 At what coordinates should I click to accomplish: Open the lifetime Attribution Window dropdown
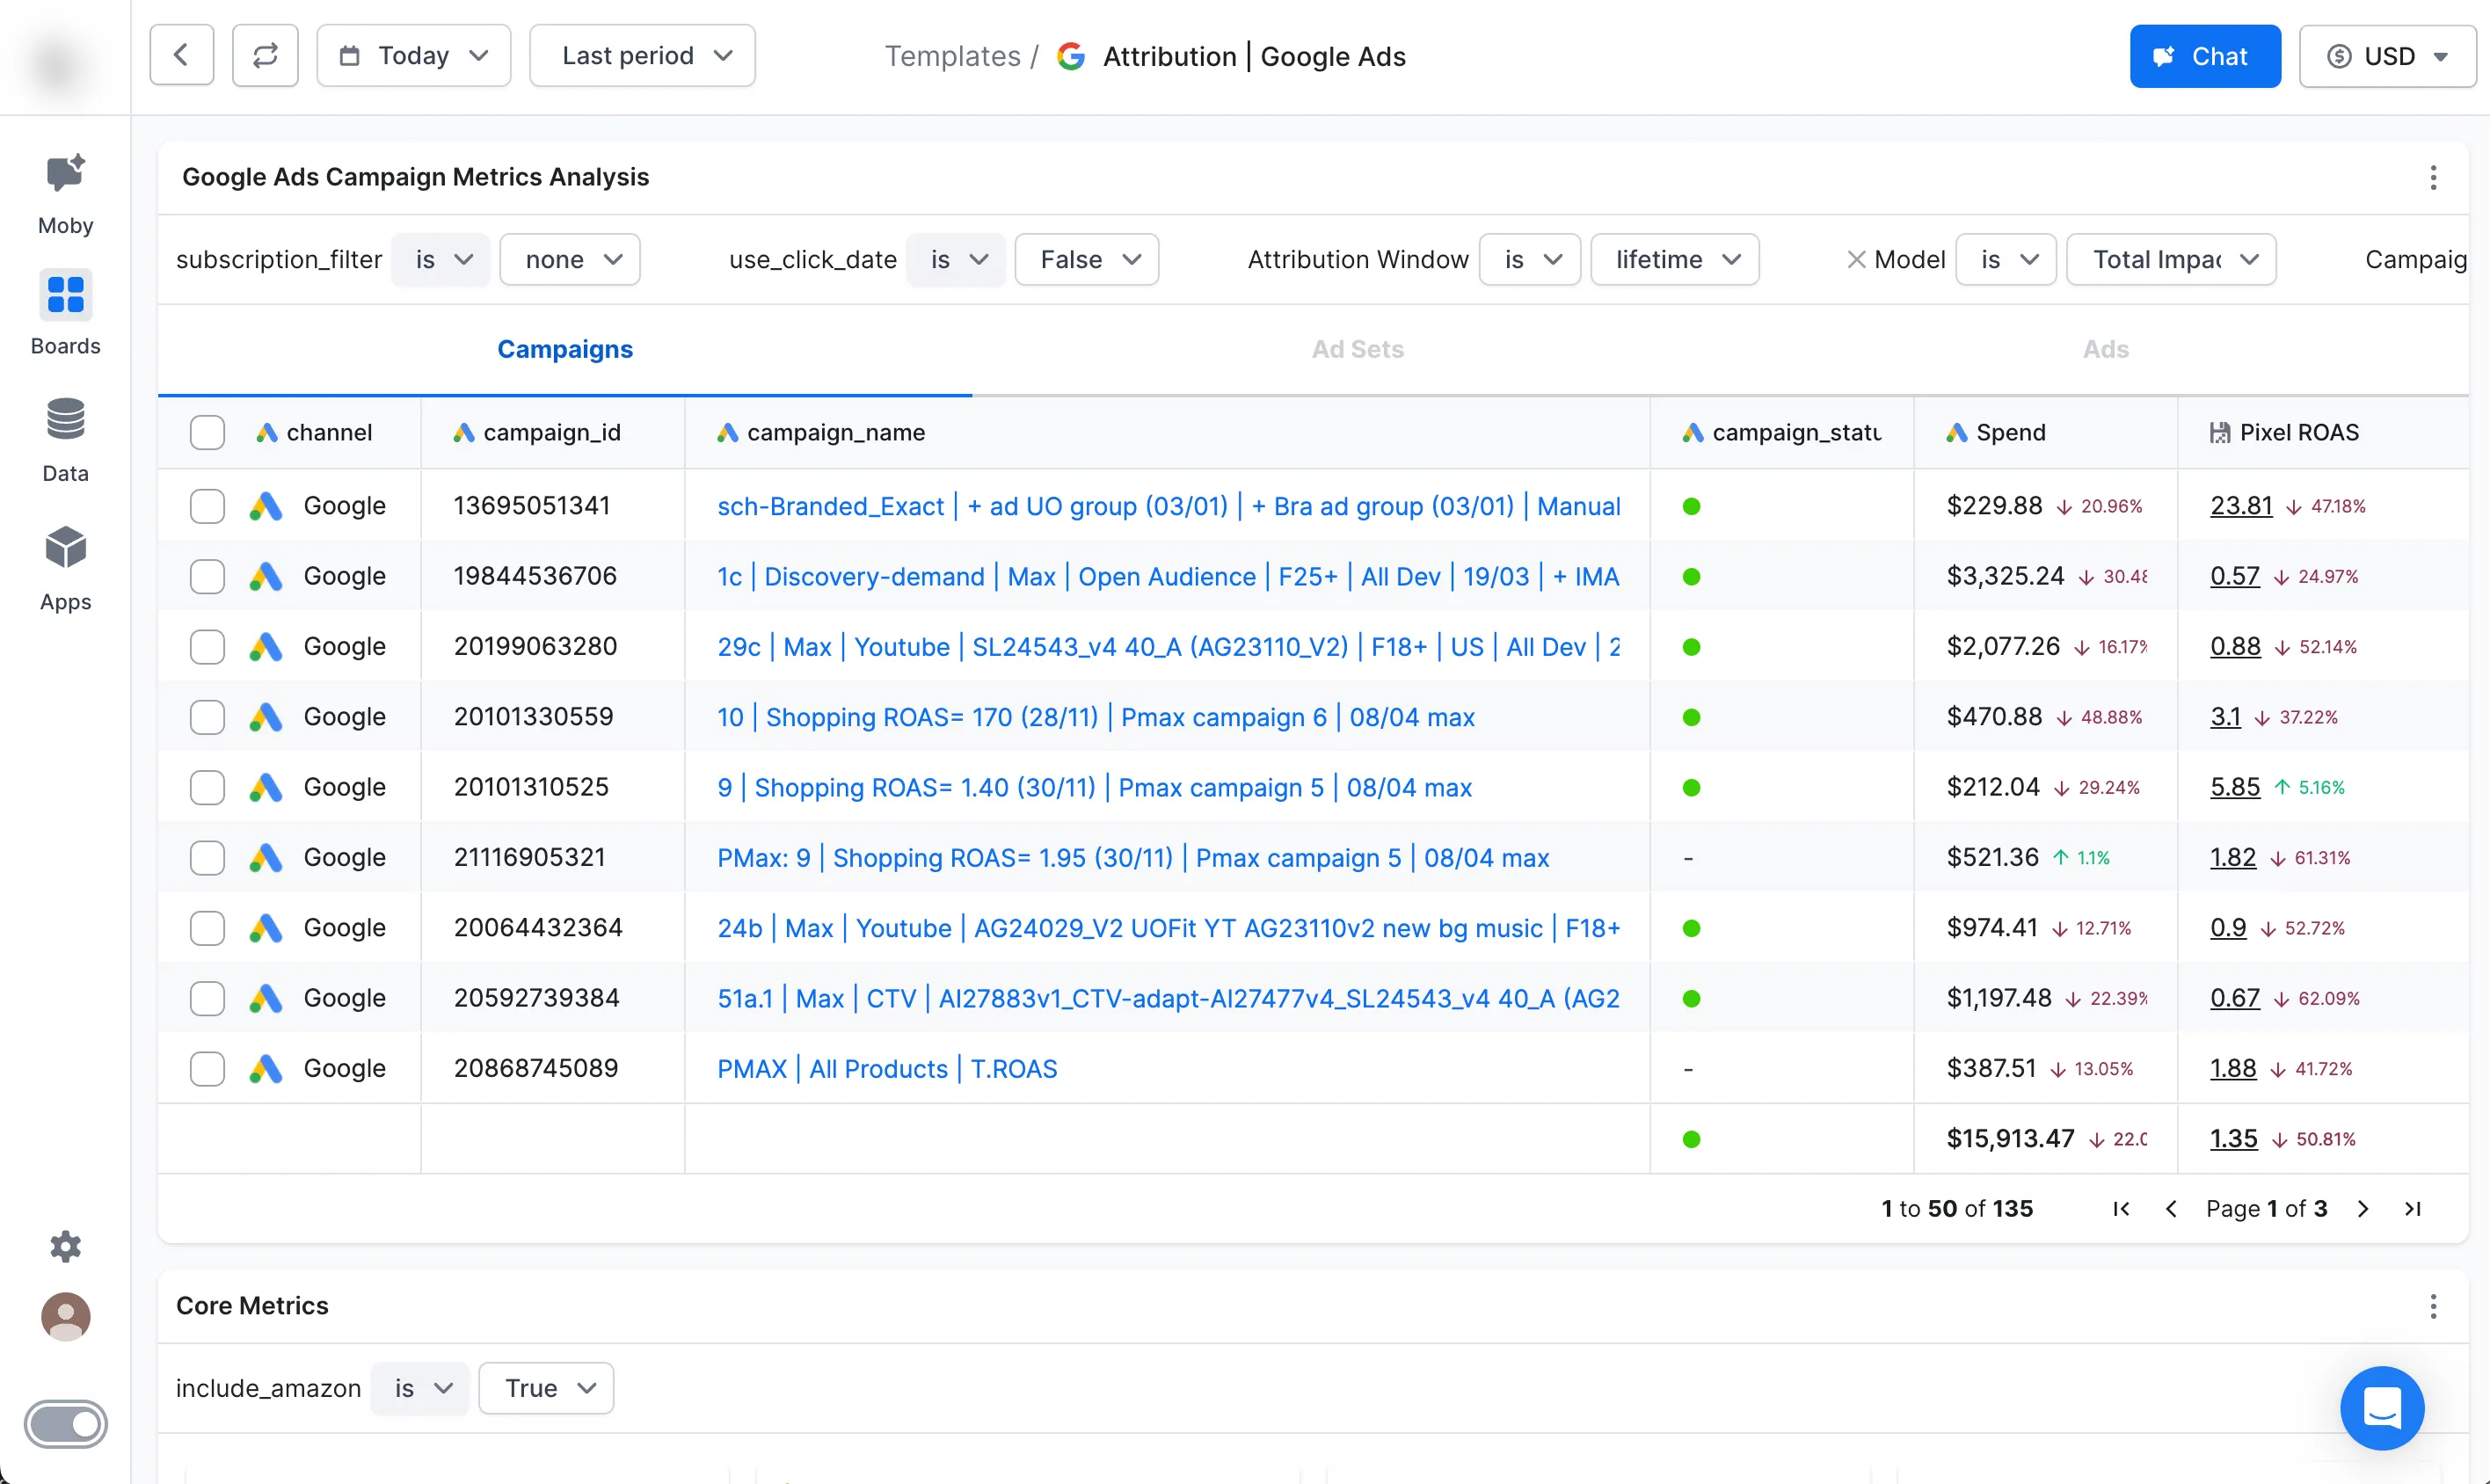[1674, 260]
